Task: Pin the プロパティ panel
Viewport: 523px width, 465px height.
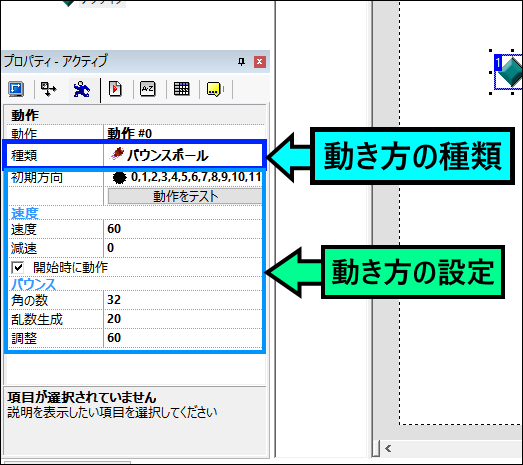Action: pyautogui.click(x=241, y=62)
